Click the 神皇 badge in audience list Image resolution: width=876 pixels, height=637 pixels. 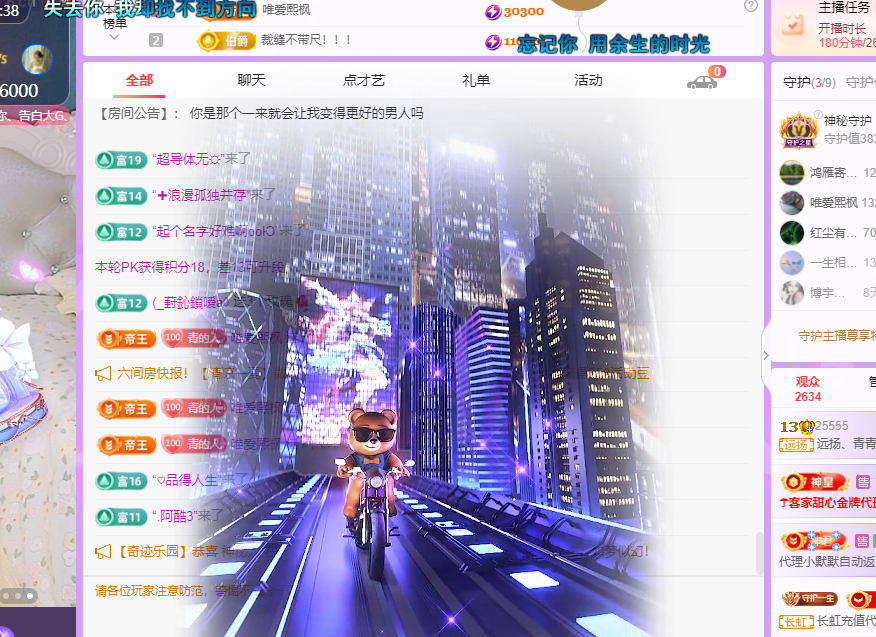(815, 482)
